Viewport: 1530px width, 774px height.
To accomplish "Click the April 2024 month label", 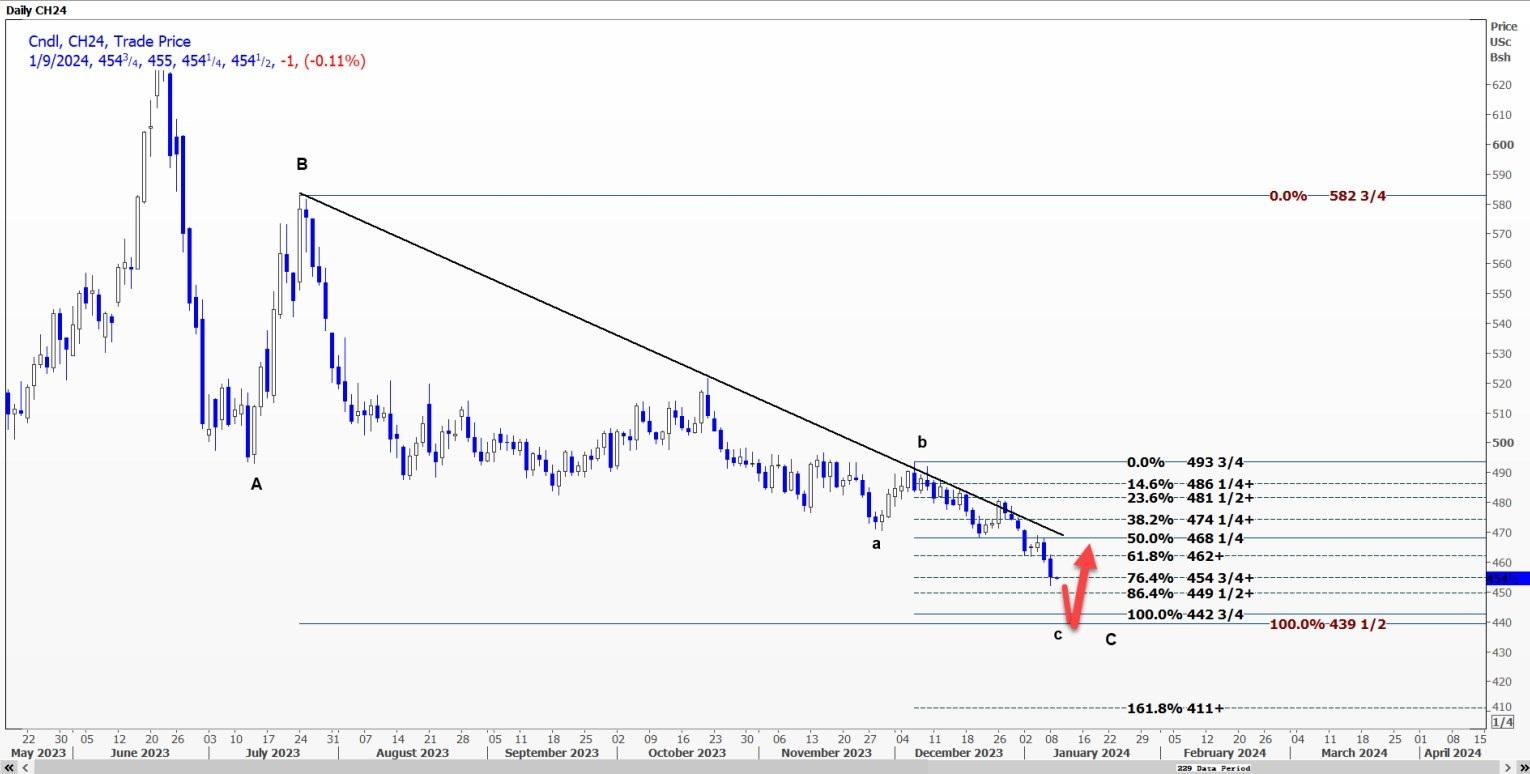I will point(1453,753).
